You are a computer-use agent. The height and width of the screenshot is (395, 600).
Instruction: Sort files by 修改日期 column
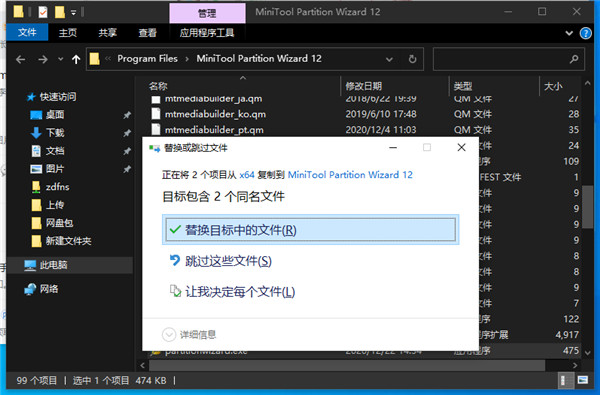(364, 86)
